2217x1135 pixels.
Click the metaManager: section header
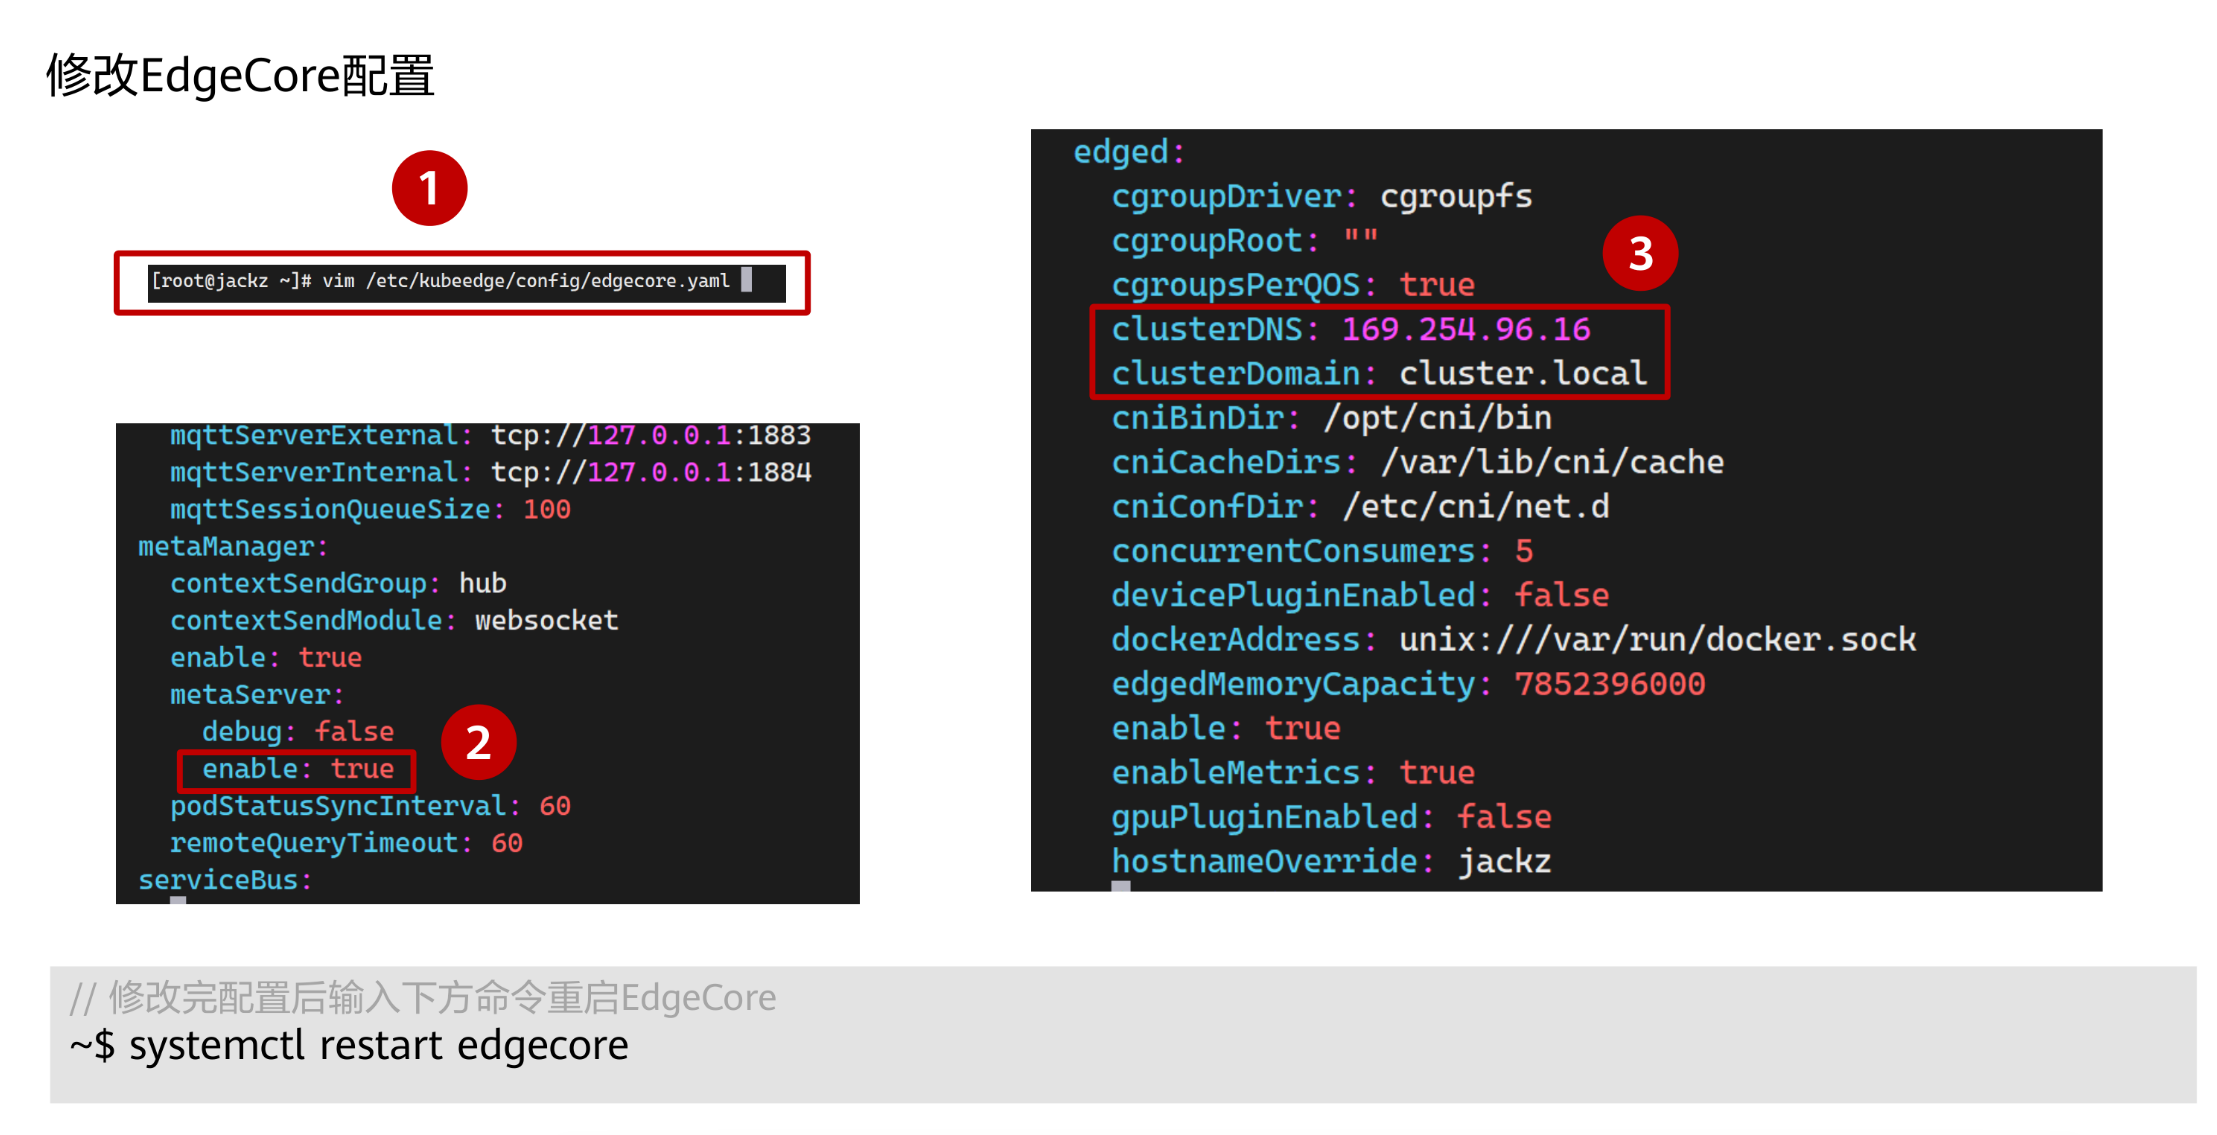coord(232,547)
